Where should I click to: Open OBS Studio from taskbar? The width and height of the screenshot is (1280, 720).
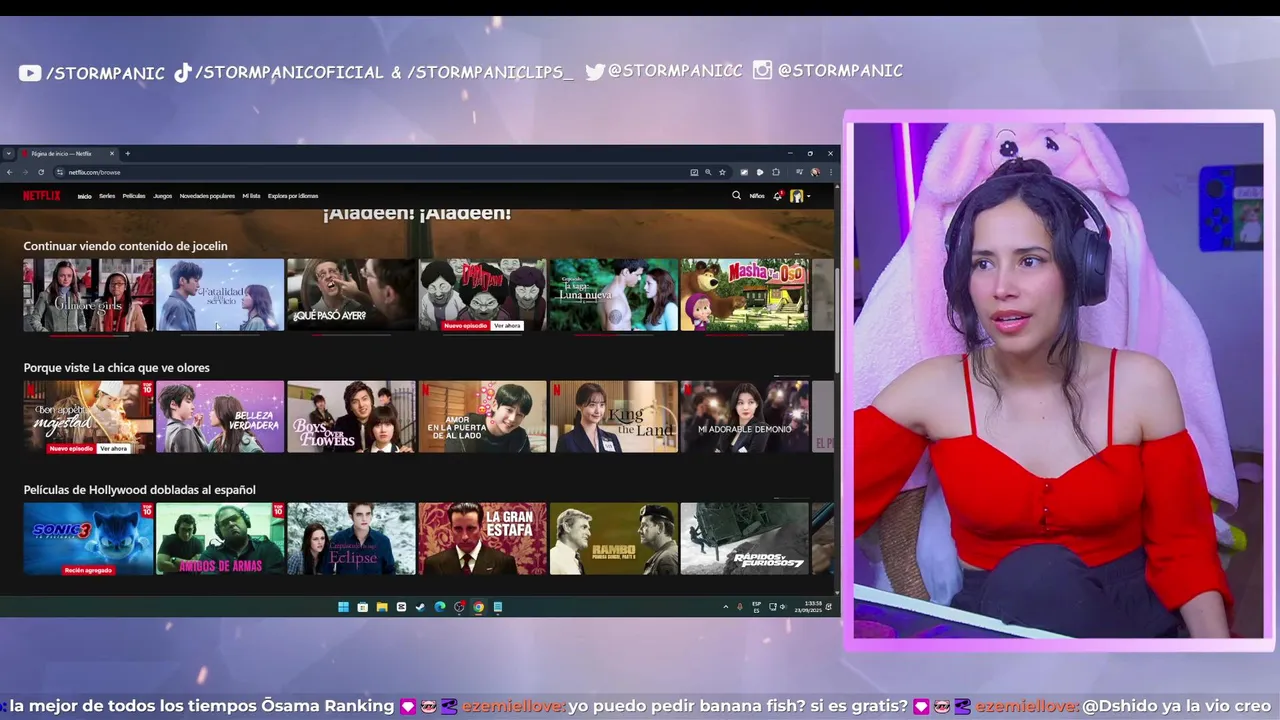(459, 607)
